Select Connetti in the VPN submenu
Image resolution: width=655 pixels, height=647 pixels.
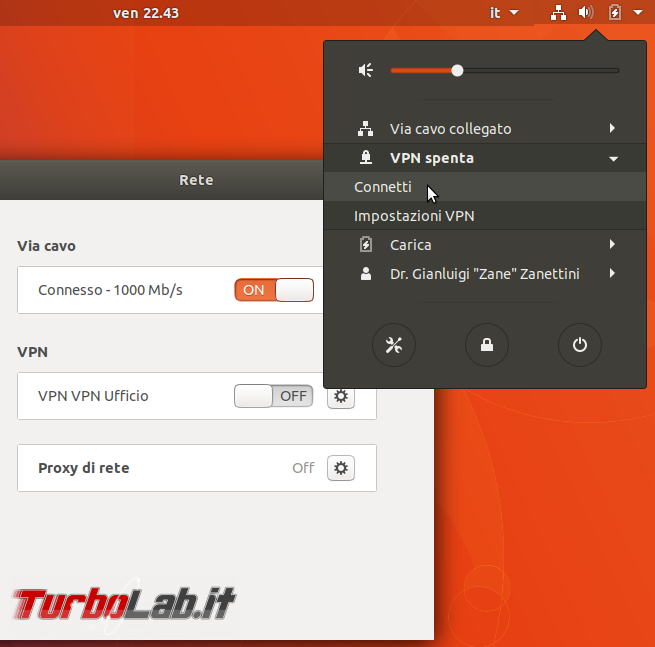[485, 187]
